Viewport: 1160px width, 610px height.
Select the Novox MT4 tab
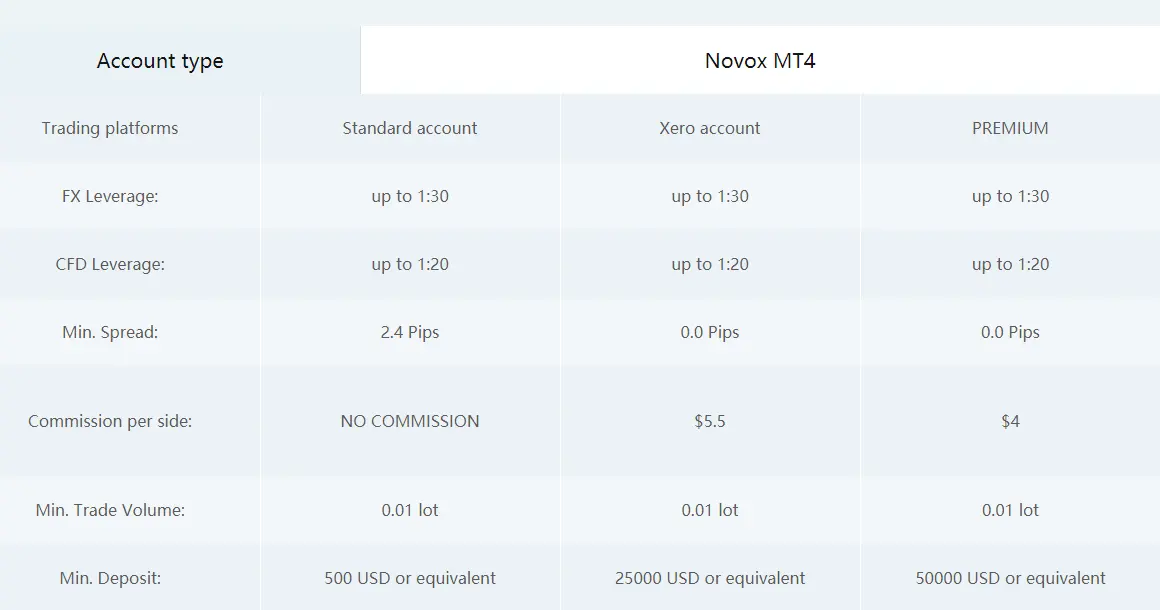coord(760,61)
